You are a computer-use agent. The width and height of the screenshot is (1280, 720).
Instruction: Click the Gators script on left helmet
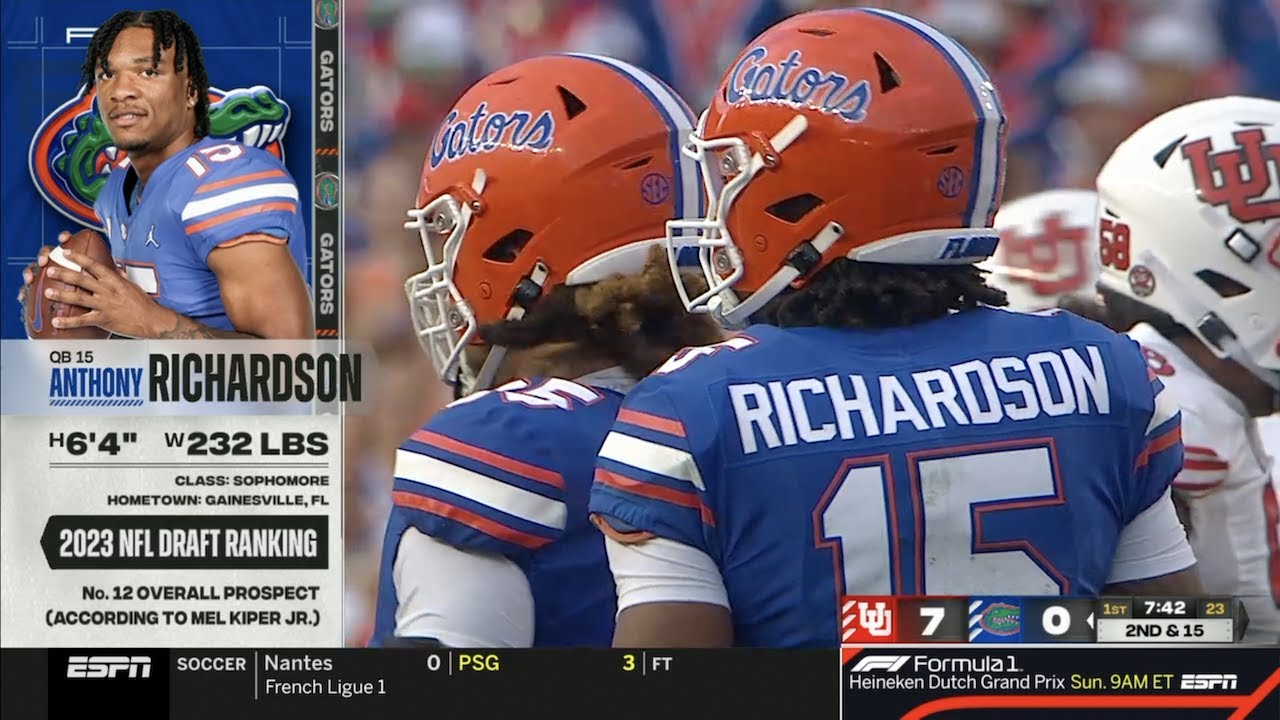(x=492, y=131)
